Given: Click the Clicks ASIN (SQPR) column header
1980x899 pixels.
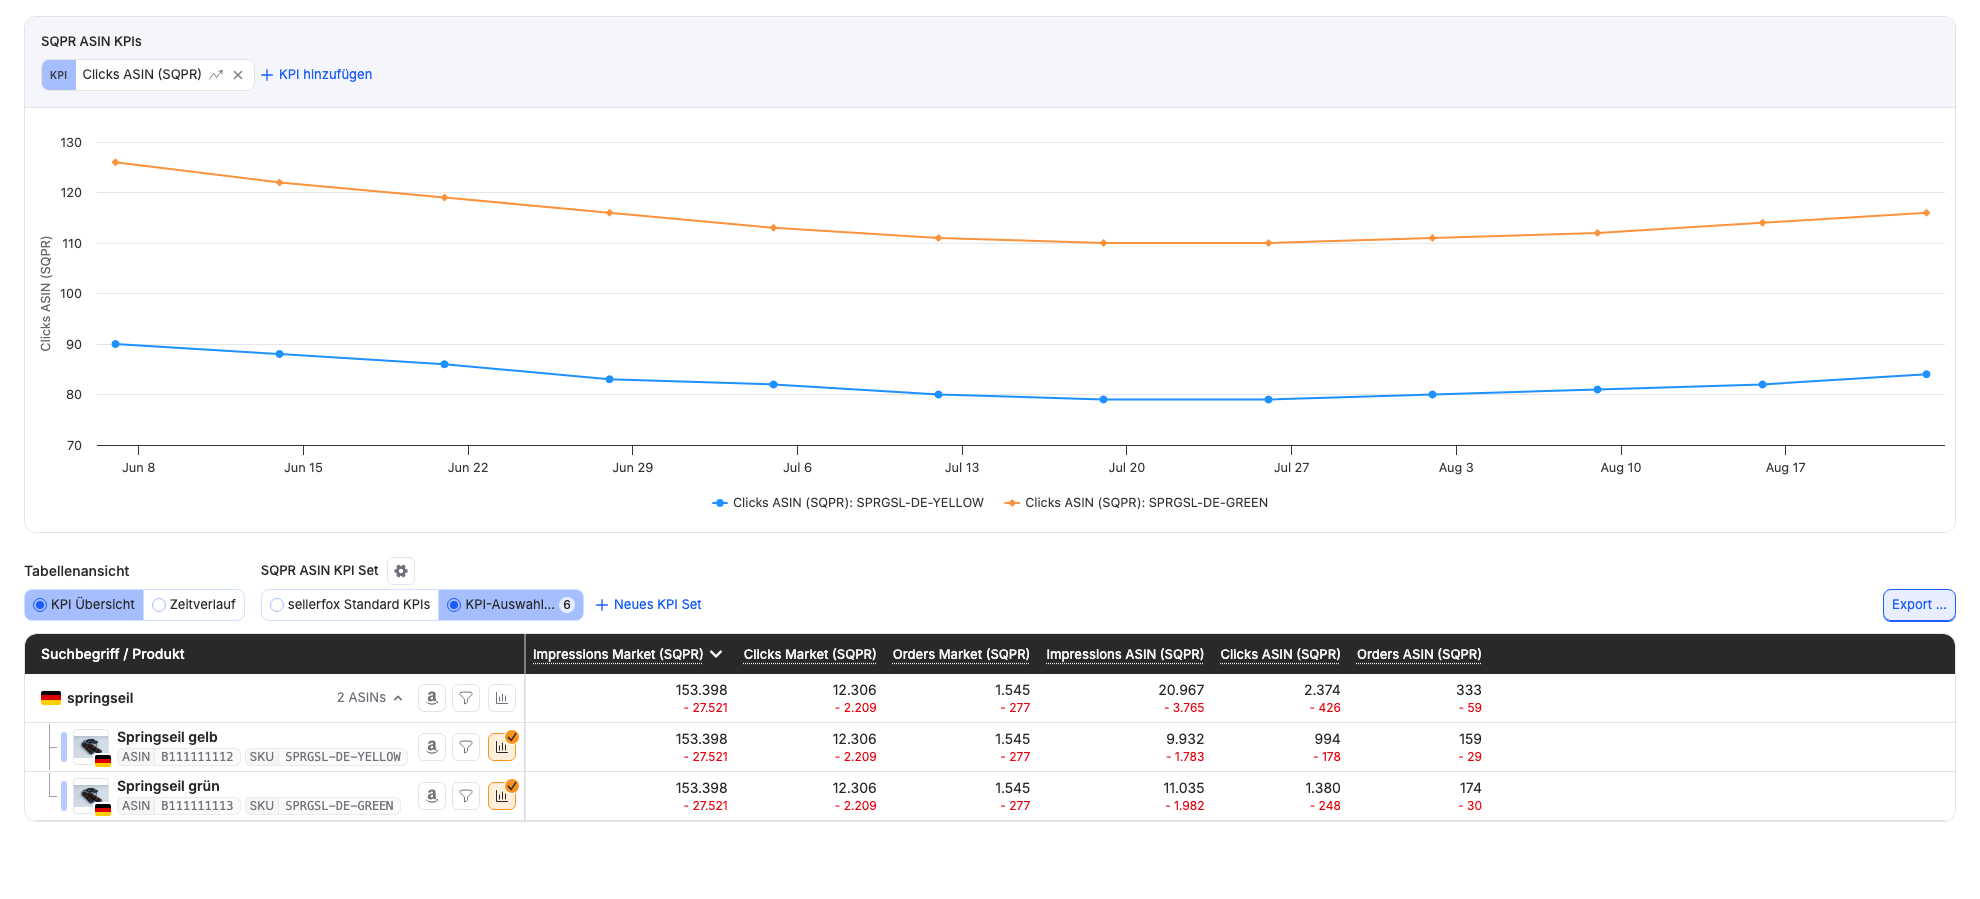Looking at the screenshot, I should 1280,655.
